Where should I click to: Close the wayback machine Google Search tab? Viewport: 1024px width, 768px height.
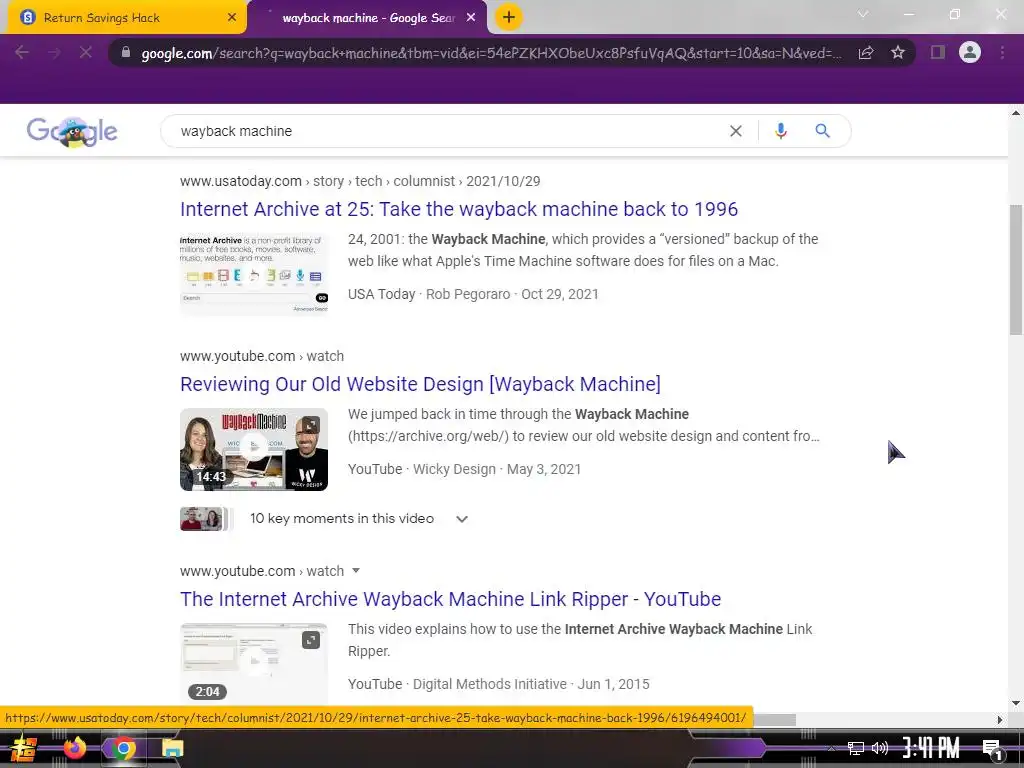click(471, 18)
